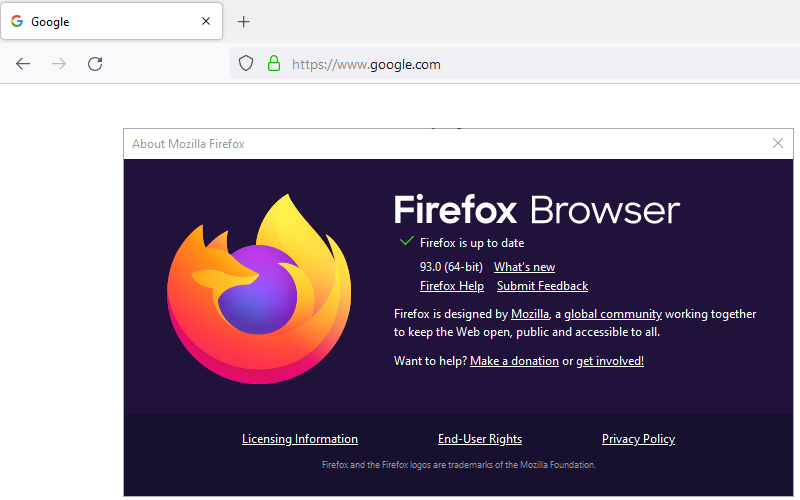Close the Google tab
800x500 pixels.
point(206,21)
